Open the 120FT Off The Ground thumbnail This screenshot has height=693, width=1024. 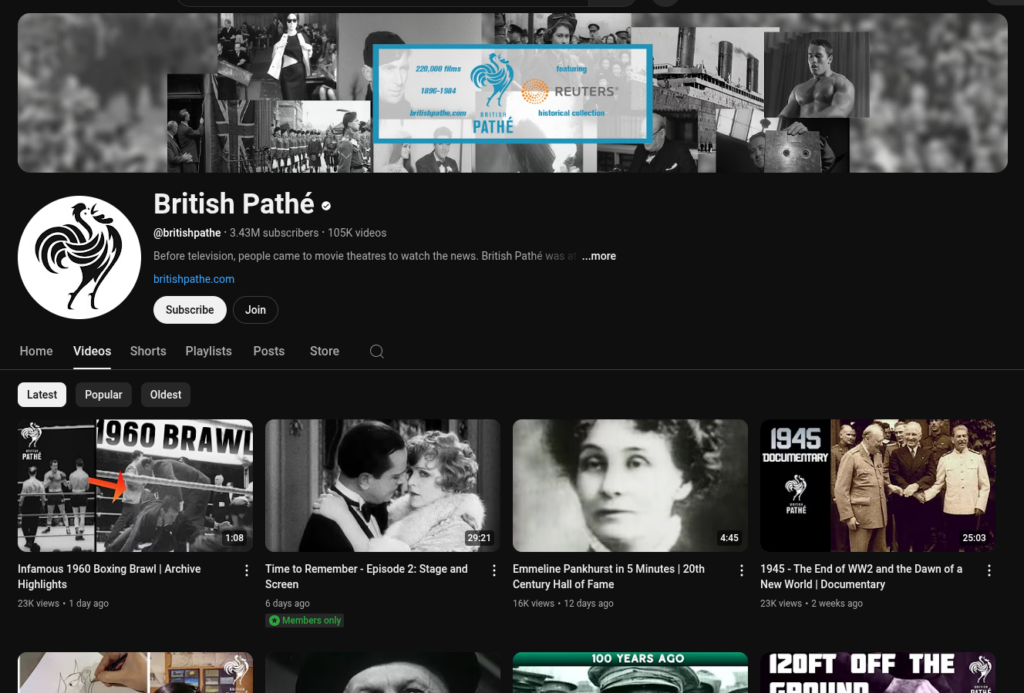(878, 672)
